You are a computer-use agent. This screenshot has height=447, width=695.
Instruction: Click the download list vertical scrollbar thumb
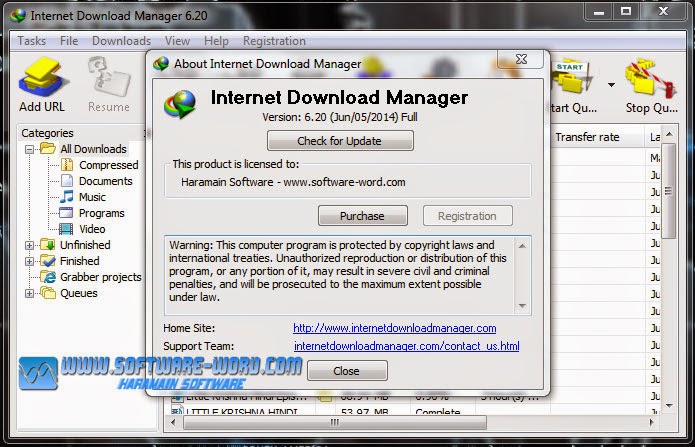pos(668,191)
